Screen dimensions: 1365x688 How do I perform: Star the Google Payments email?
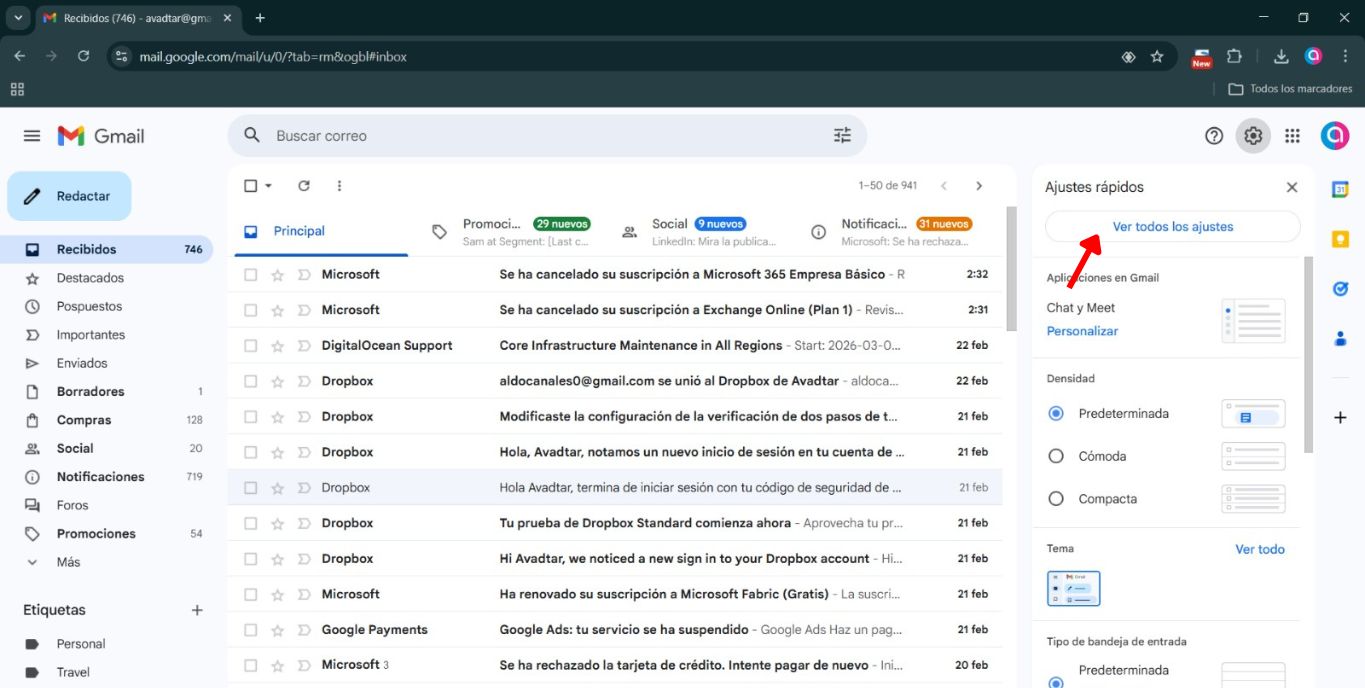click(277, 630)
